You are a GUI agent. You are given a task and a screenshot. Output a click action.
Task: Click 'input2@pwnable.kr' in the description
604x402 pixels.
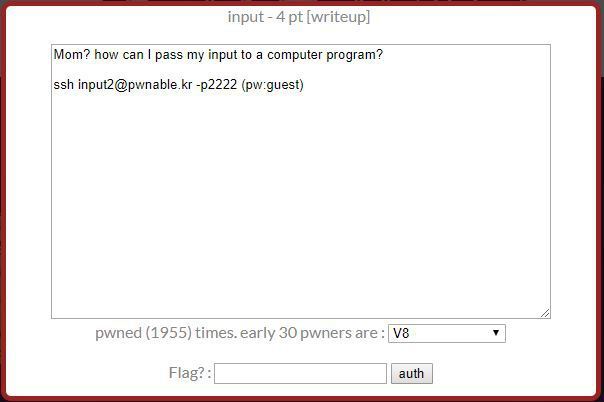[135, 85]
